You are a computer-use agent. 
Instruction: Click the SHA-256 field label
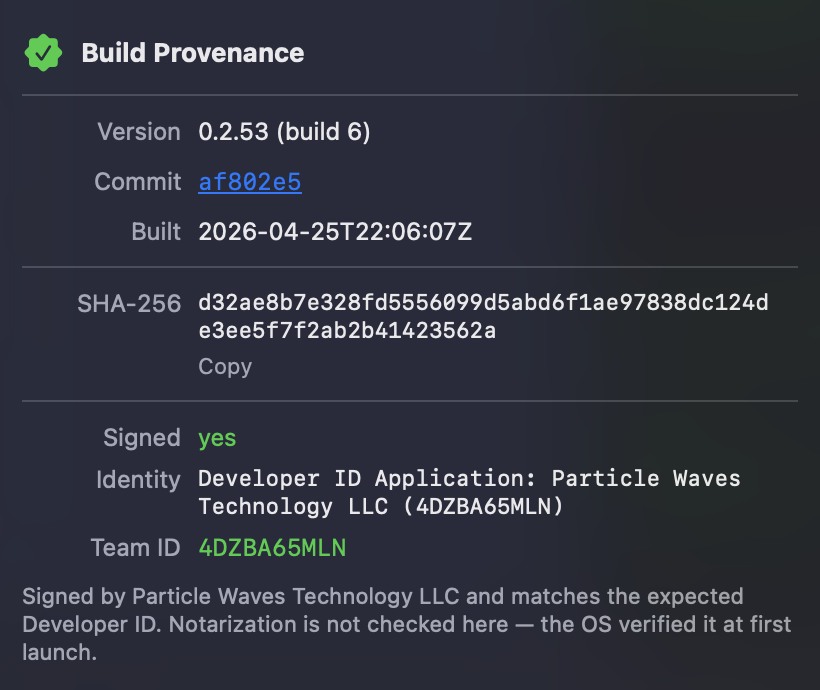coord(129,304)
